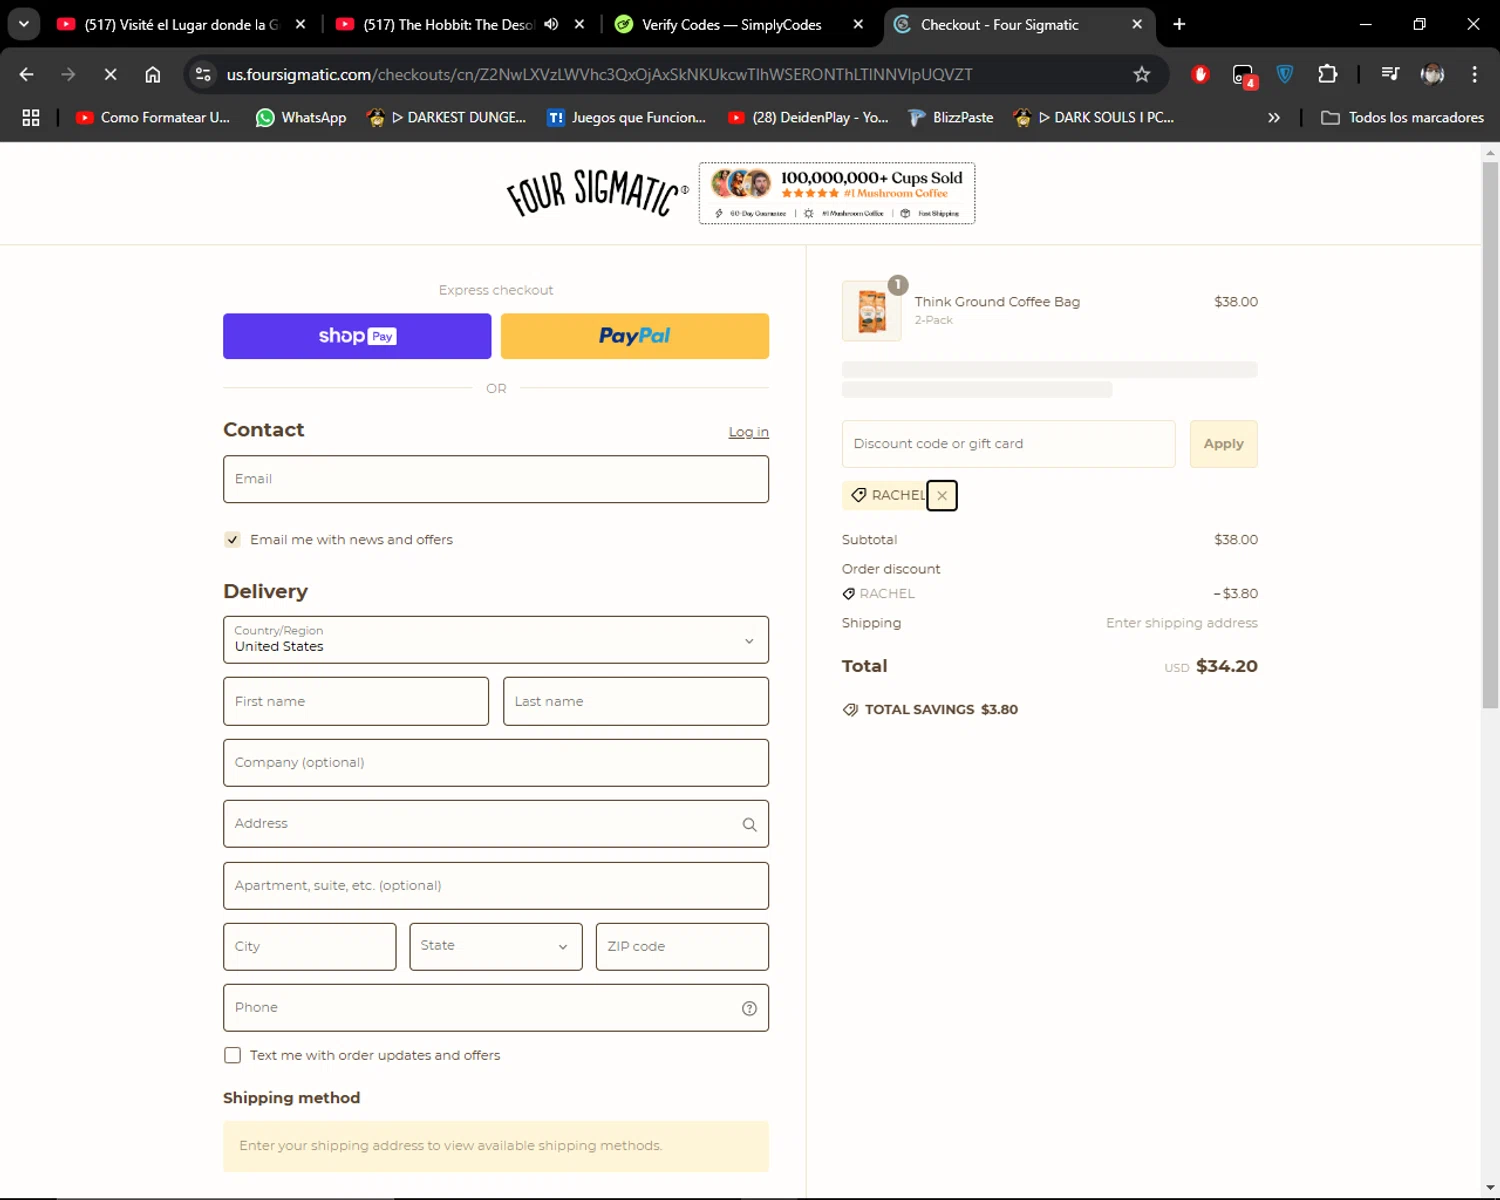Open the browser profile avatar
The width and height of the screenshot is (1500, 1200).
(x=1432, y=74)
